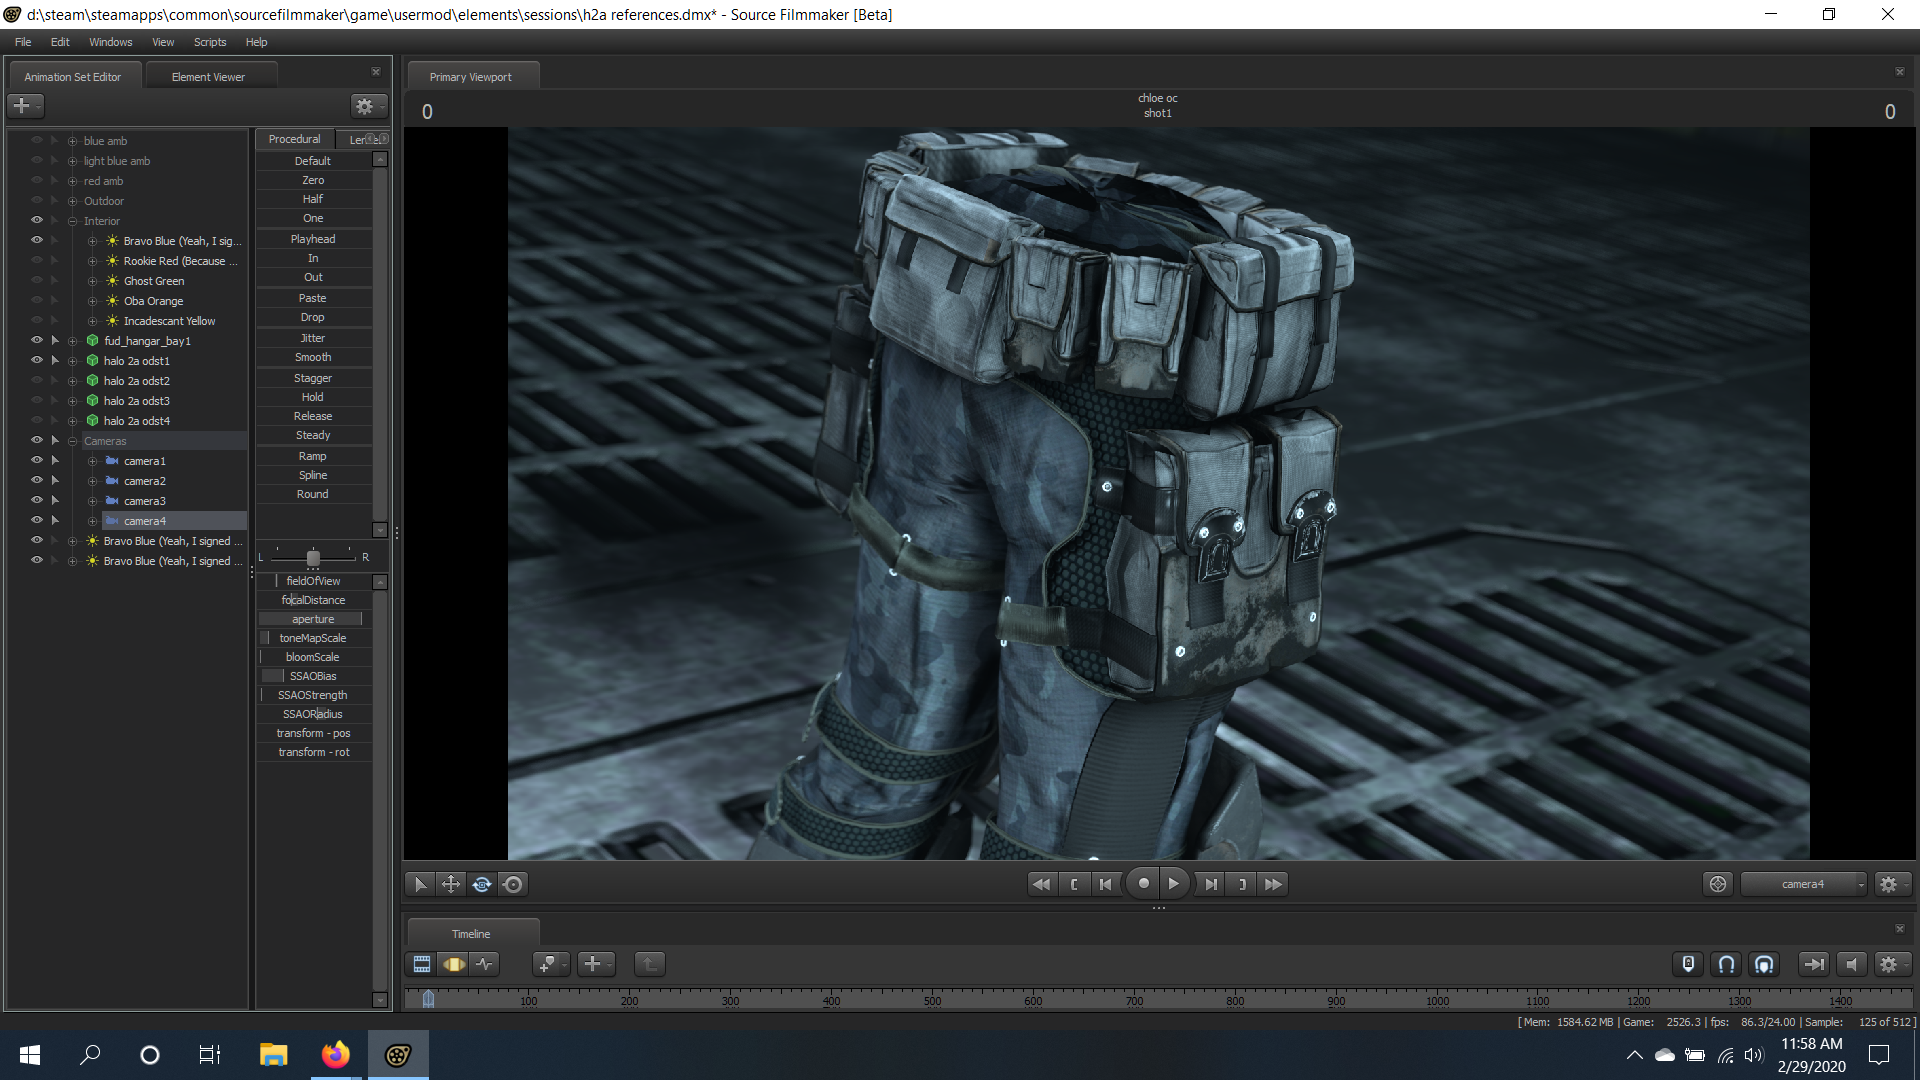Select the viewport rotate tool
The image size is (1920, 1080).
click(482, 884)
